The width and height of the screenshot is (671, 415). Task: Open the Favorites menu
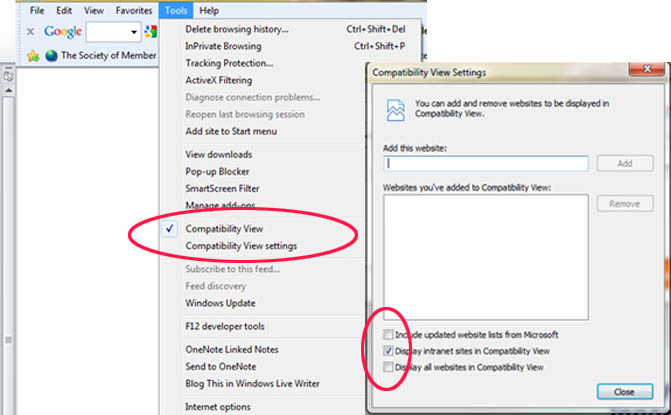click(134, 10)
